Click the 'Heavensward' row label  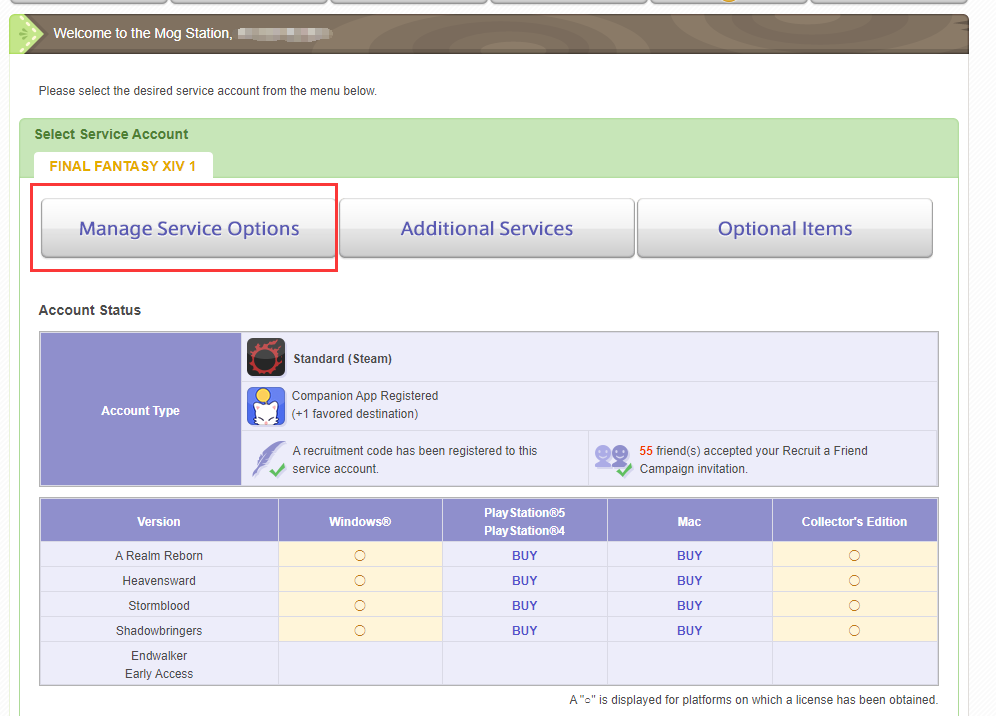[159, 581]
